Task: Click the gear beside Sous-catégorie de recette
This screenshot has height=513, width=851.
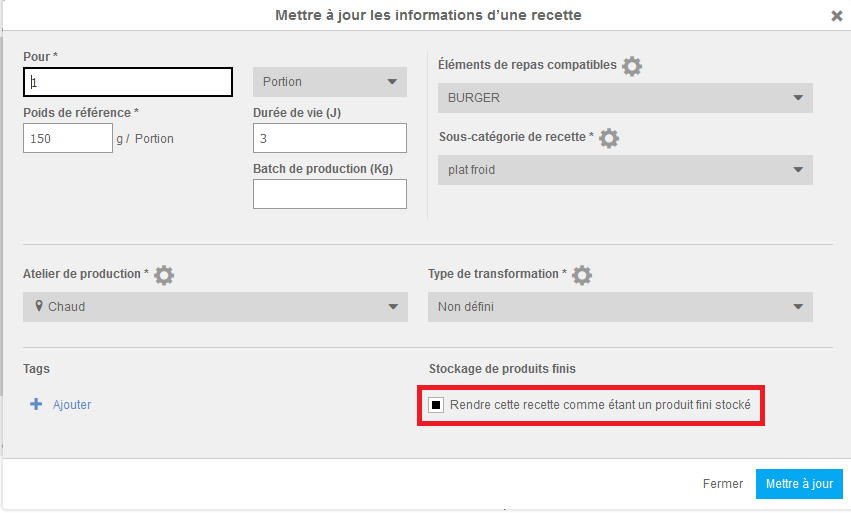Action: pos(608,138)
